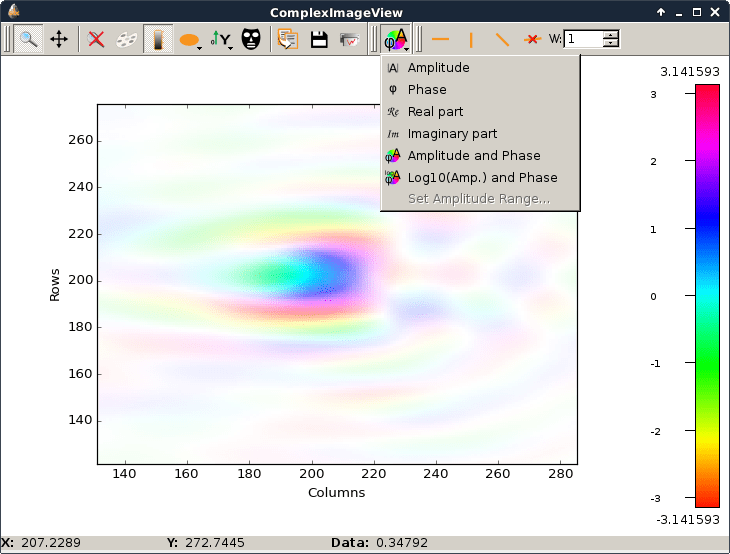Click the phase colorbar gradient
Screen dimensions: 730x554
[707, 295]
